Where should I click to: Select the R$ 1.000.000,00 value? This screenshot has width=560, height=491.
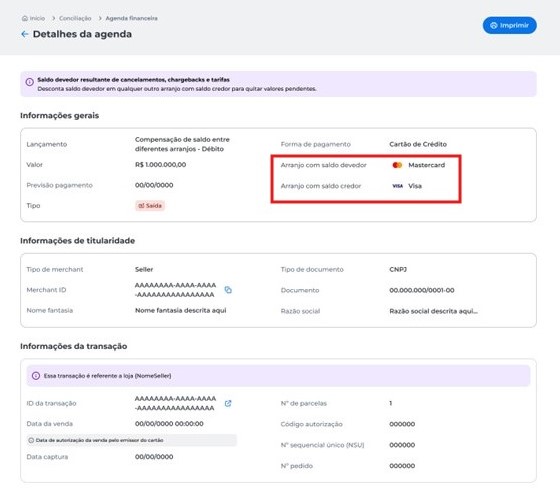tap(160, 165)
